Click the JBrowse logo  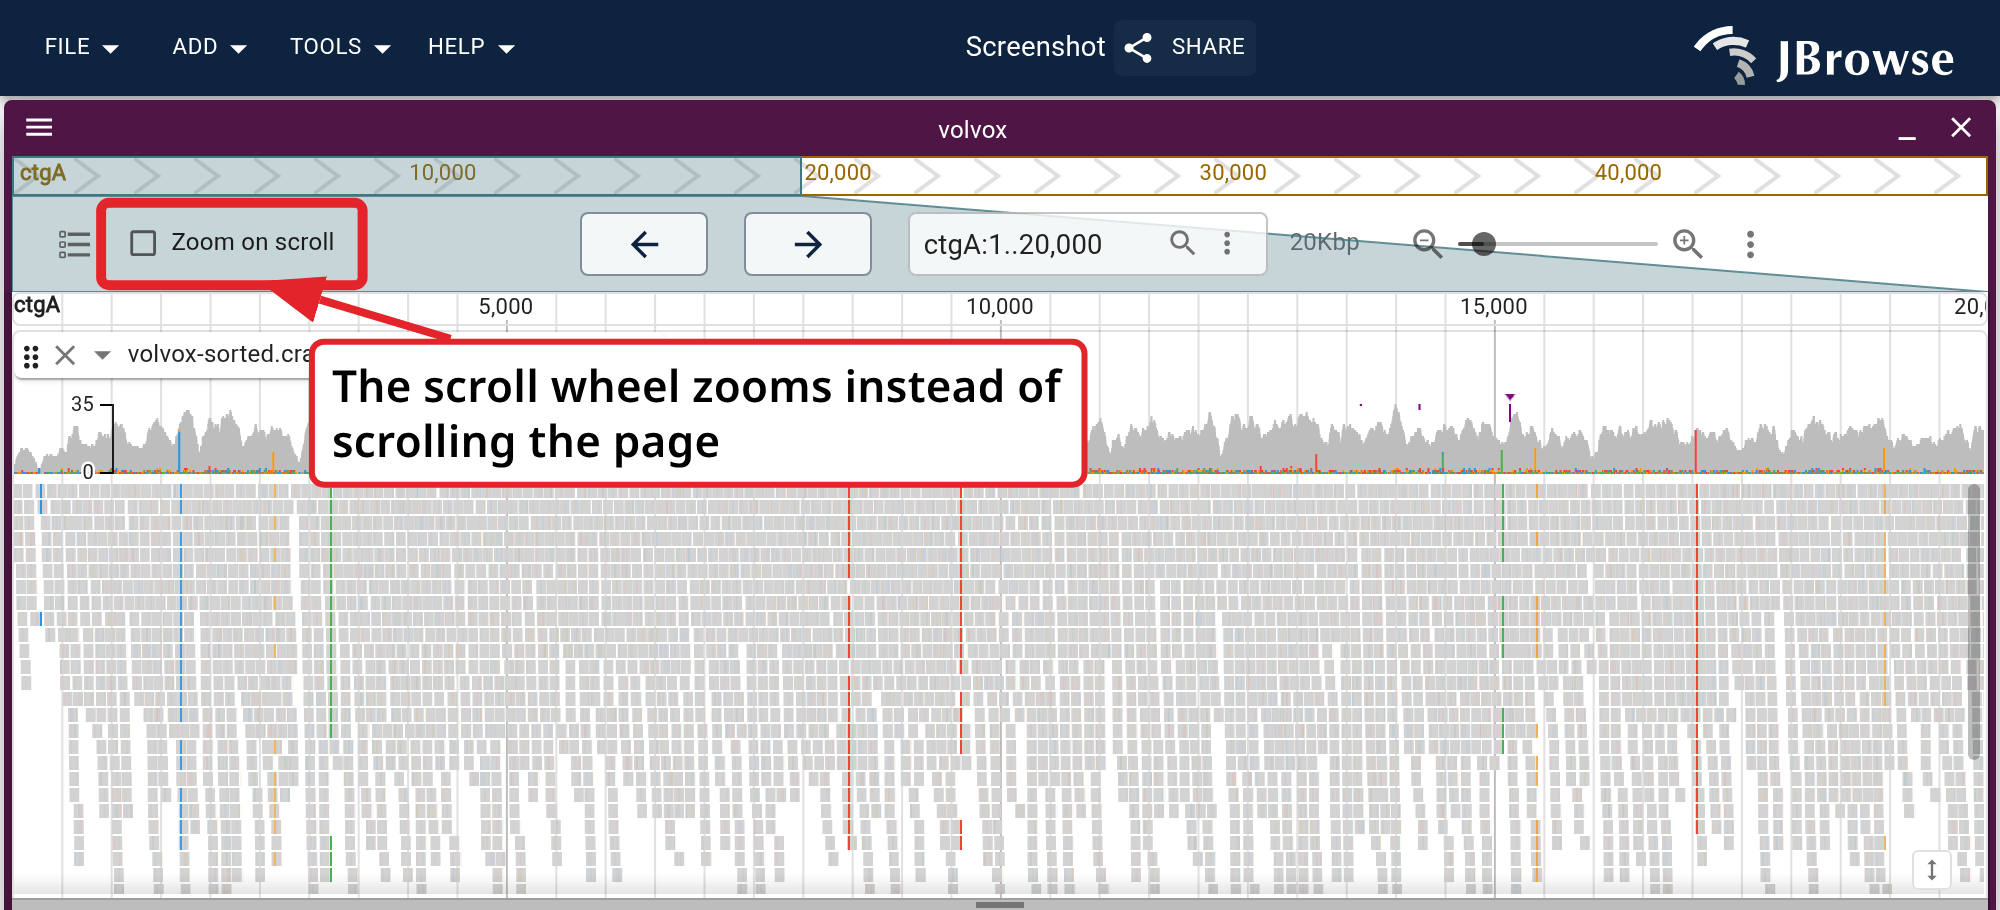click(1824, 54)
